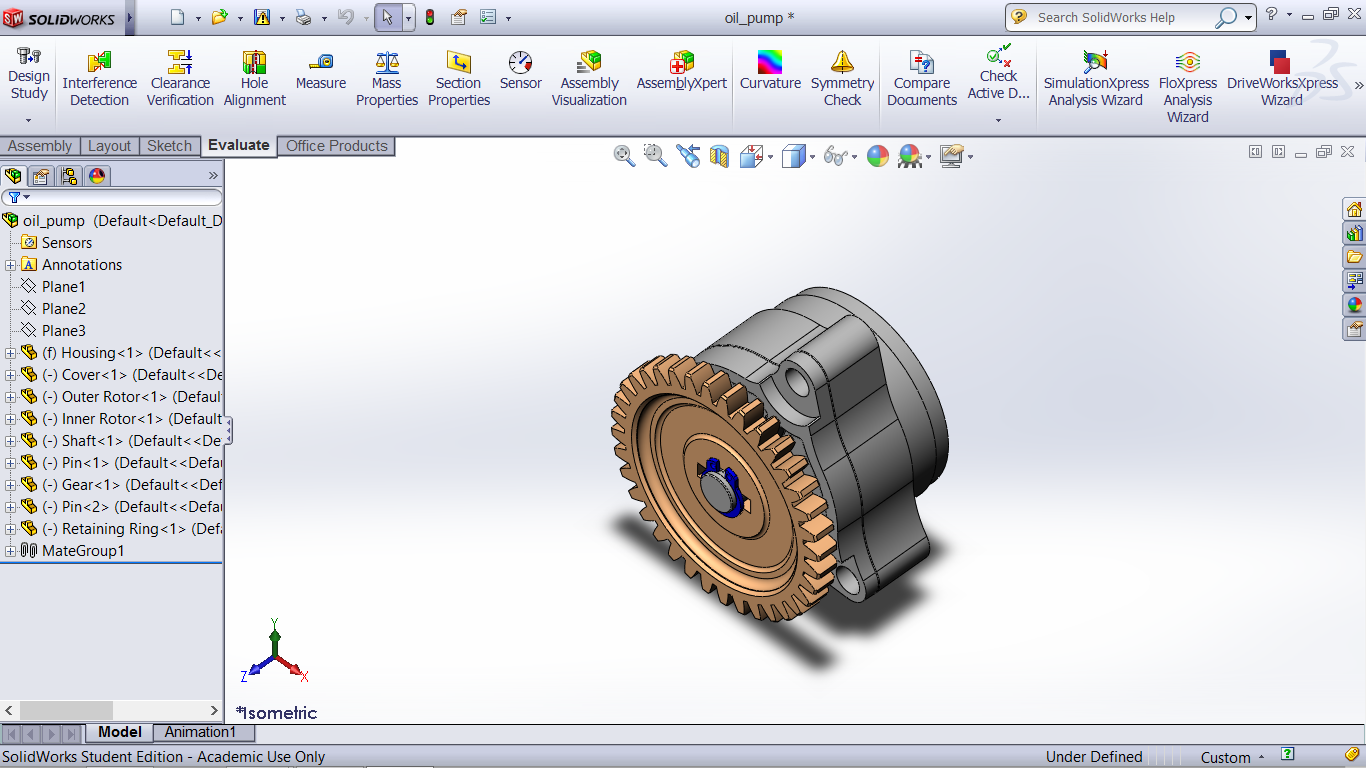Screen dimensions: 1366x768
Task: Open Custom Properties task pane tab
Action: click(x=1354, y=329)
